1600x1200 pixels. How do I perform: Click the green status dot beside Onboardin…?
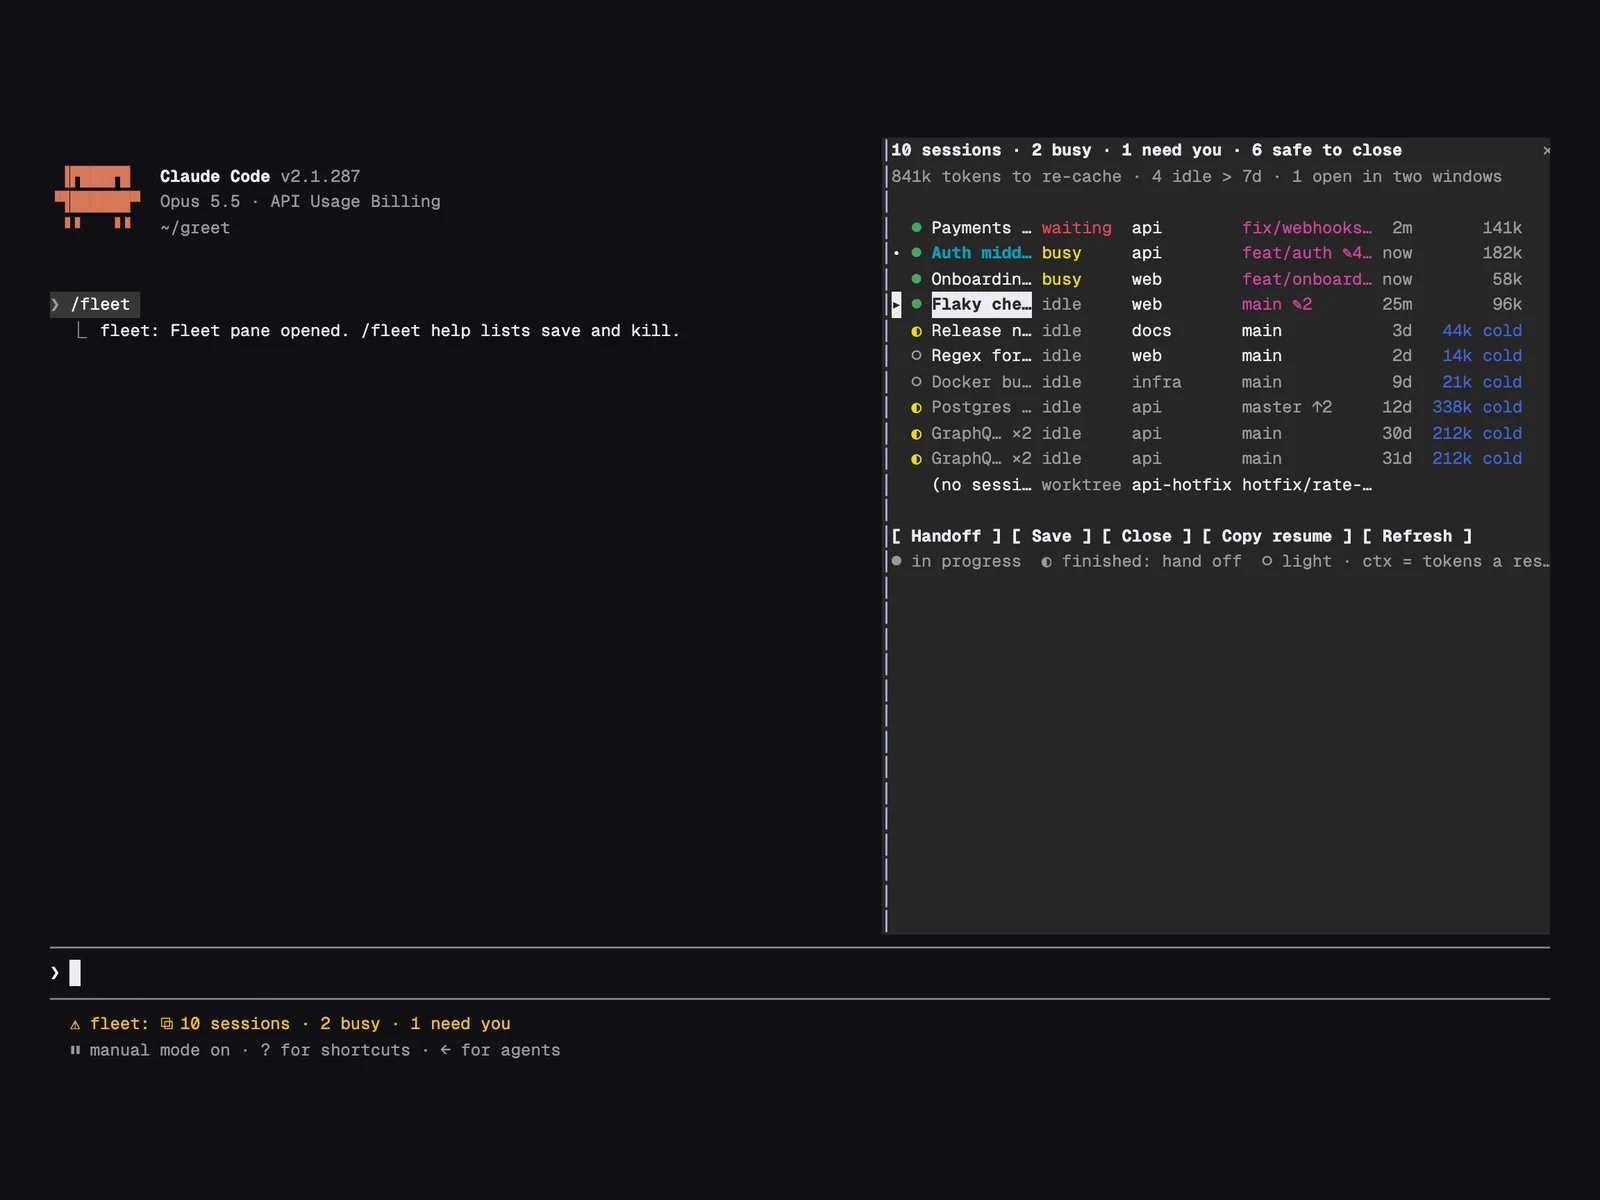click(x=916, y=279)
